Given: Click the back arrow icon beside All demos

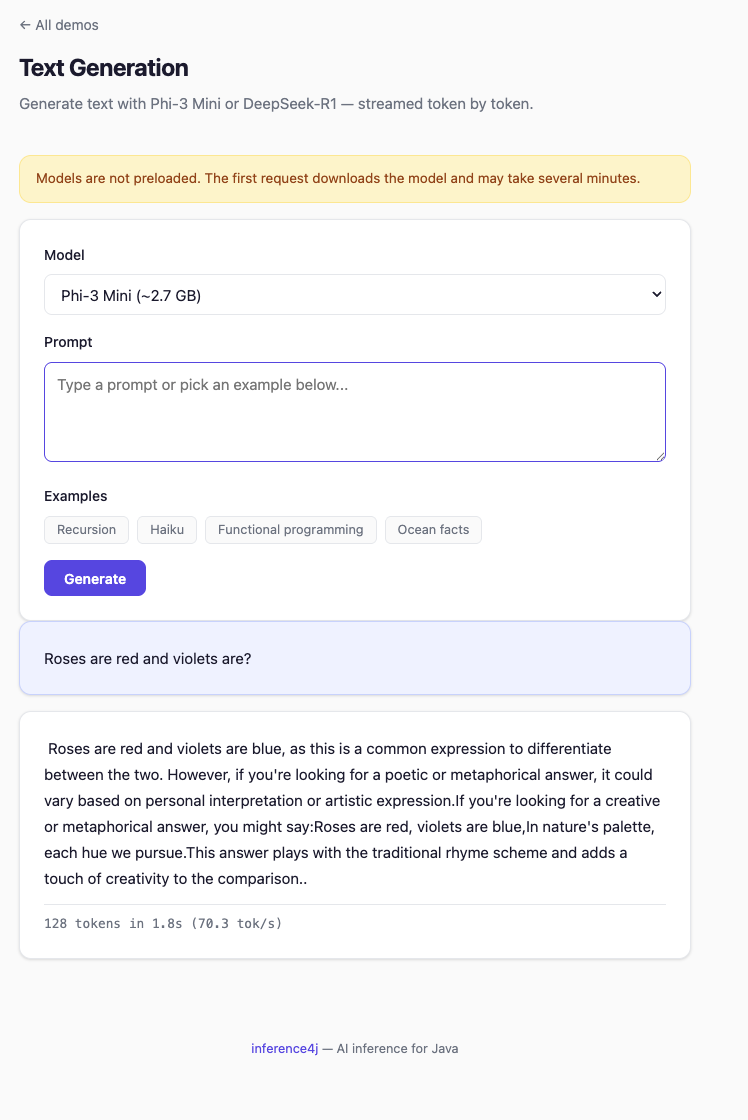Looking at the screenshot, I should [x=25, y=25].
